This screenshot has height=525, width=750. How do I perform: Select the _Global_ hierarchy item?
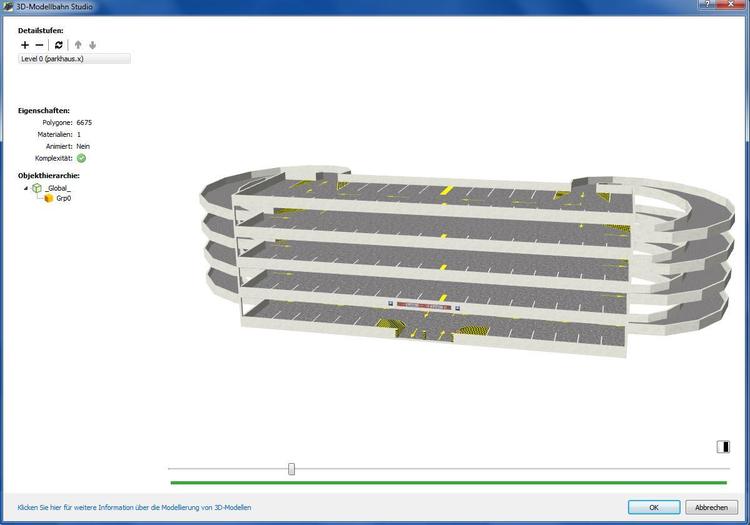tap(58, 188)
